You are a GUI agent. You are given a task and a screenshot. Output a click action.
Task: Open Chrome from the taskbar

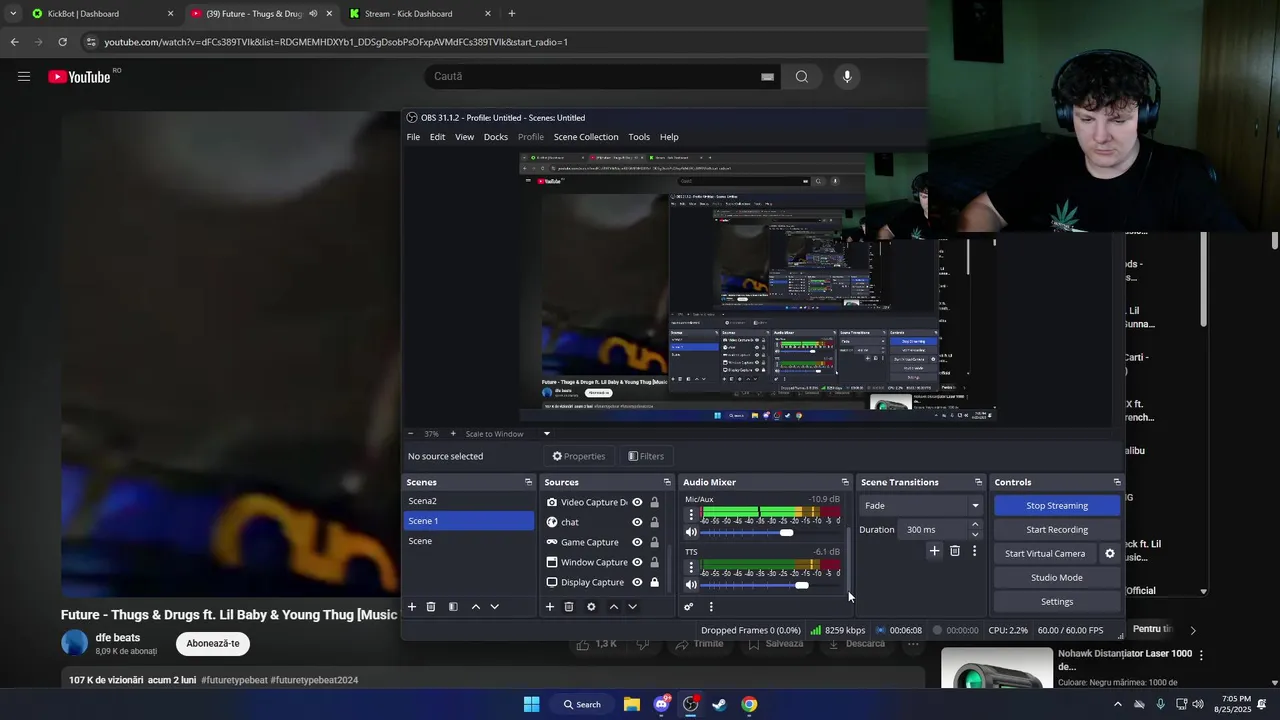point(749,704)
